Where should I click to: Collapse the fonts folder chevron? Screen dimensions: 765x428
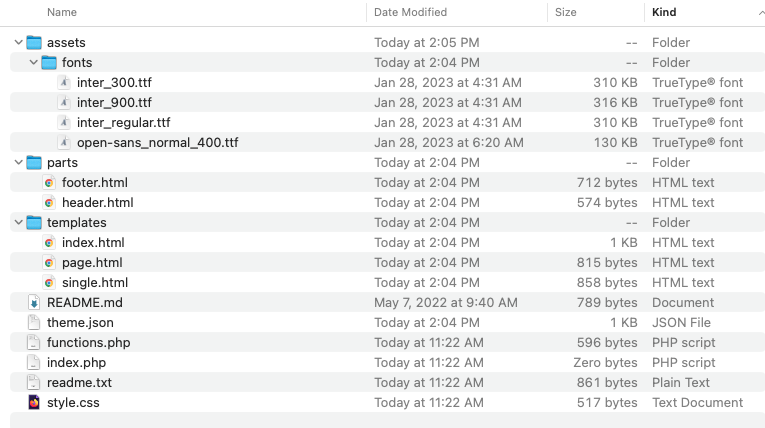pyautogui.click(x=34, y=62)
